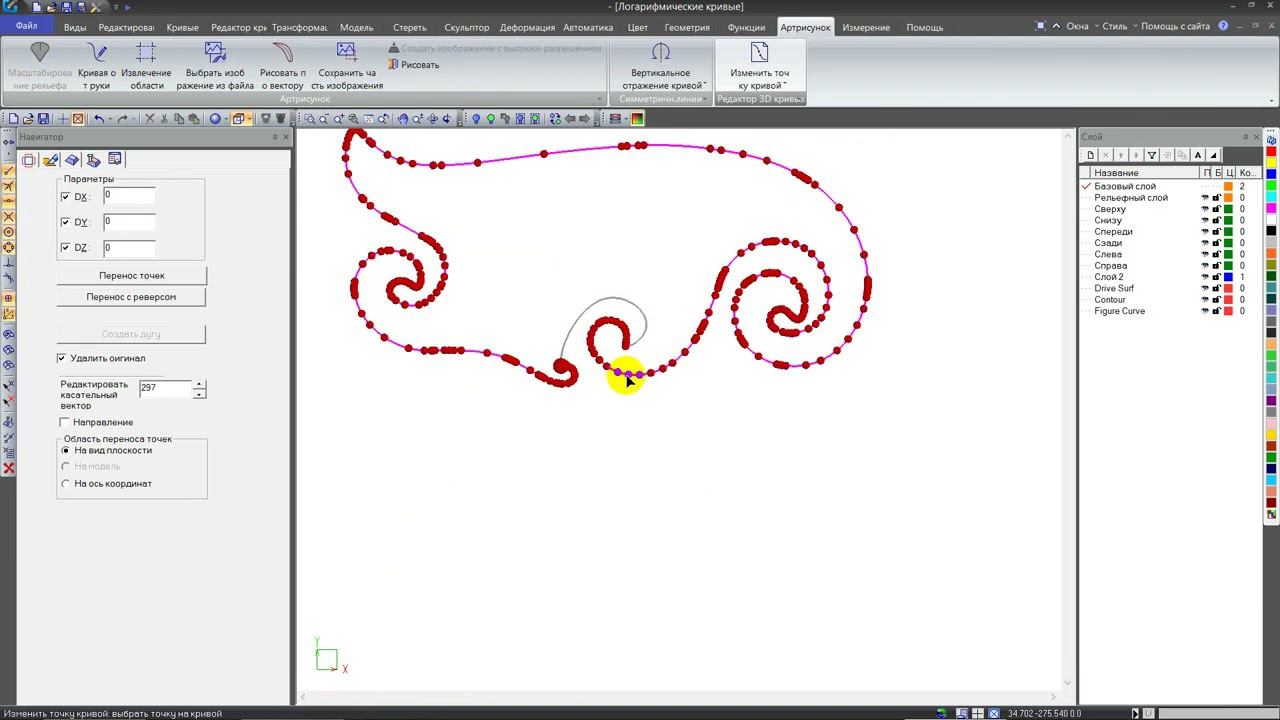Click the Перенос с реверсом button
The image size is (1280, 720).
pos(132,297)
